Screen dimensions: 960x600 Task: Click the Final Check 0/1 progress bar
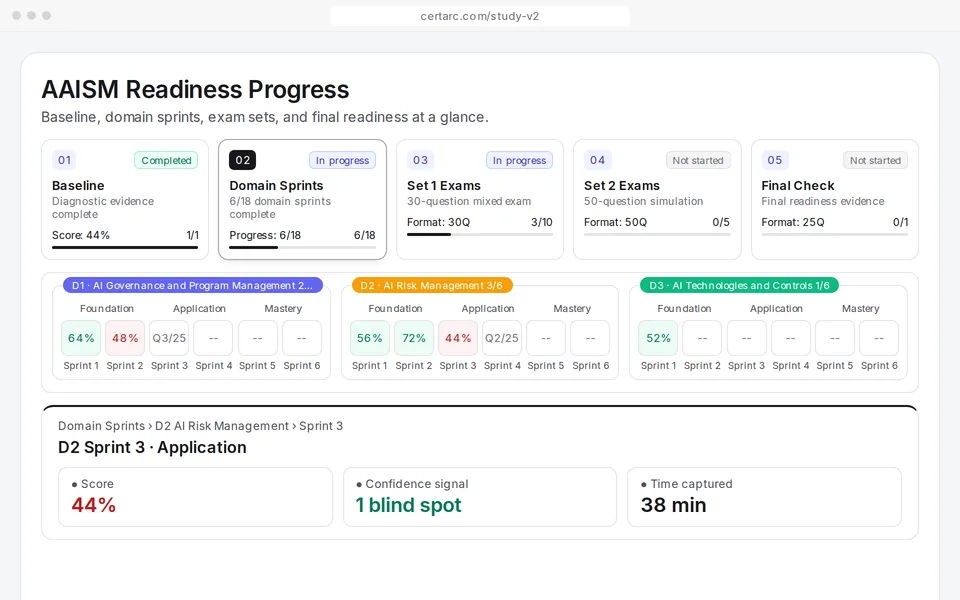(x=834, y=234)
